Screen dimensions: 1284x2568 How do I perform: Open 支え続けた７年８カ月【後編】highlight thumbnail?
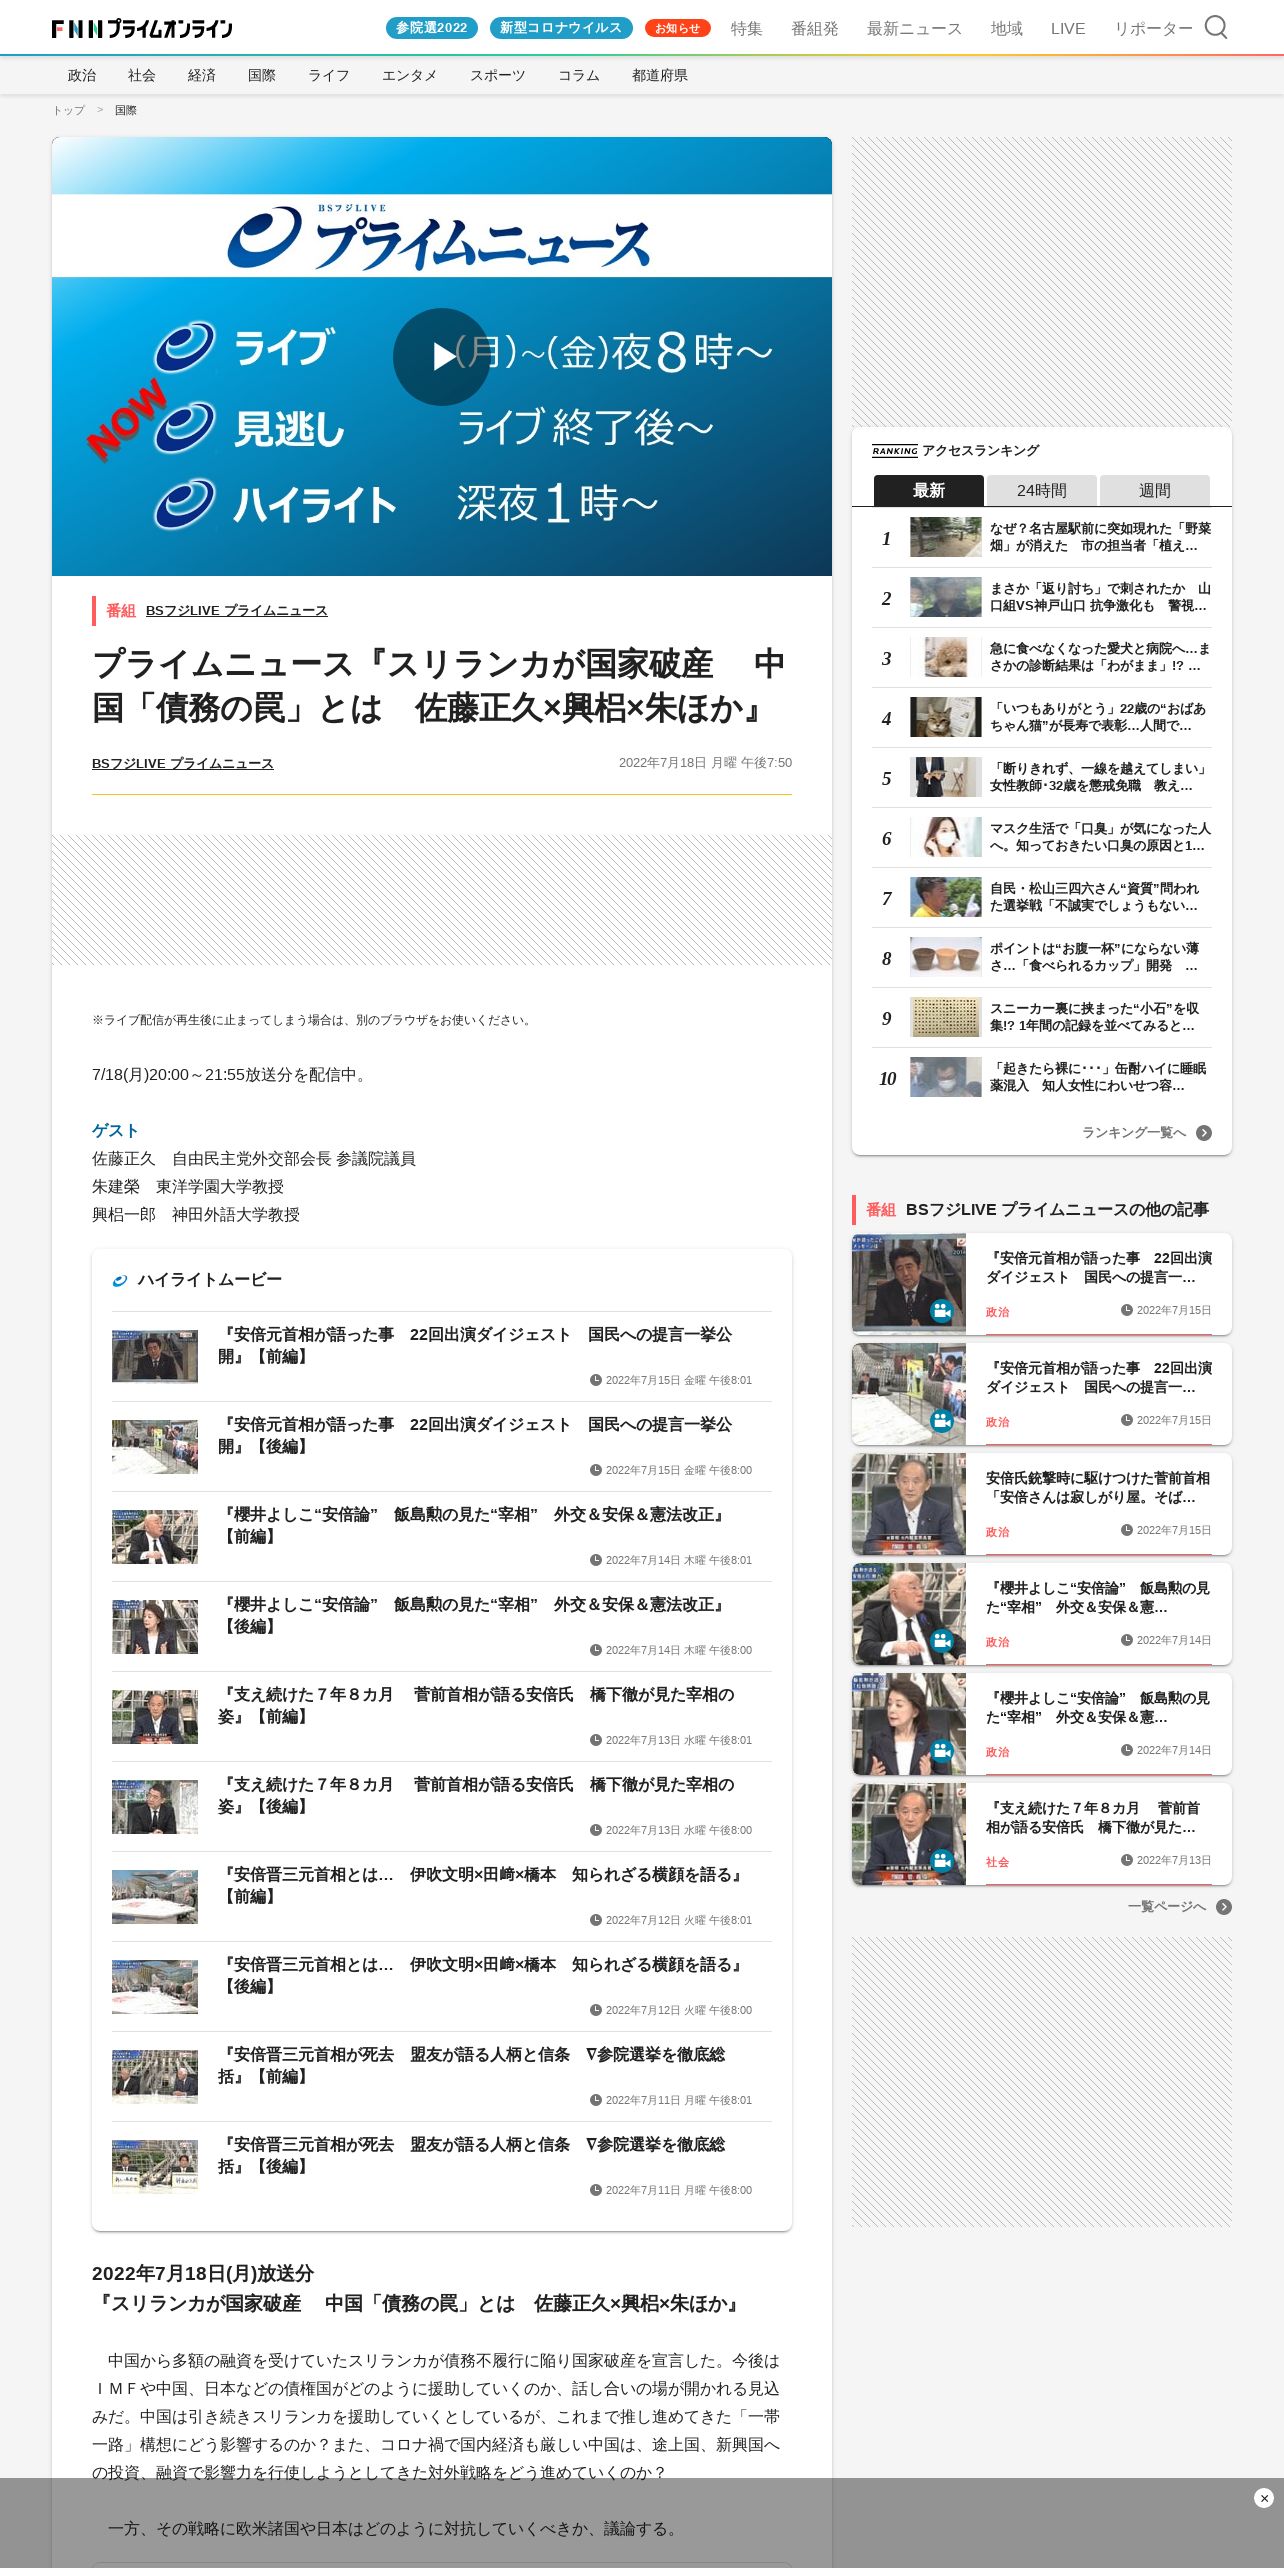point(155,1806)
